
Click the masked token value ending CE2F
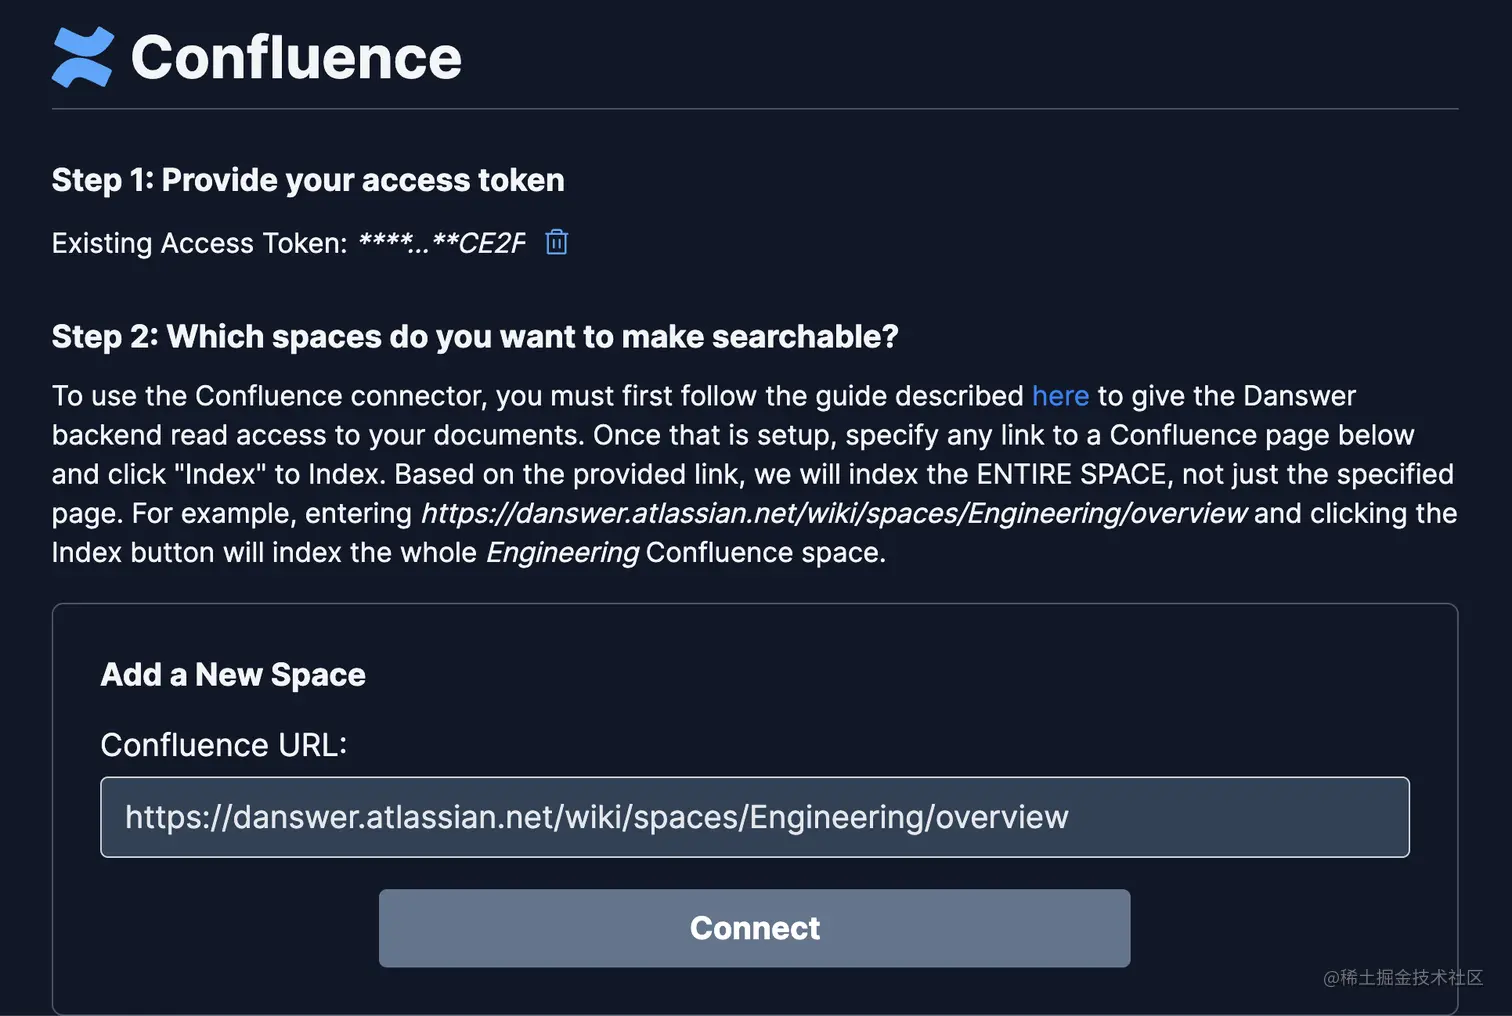pyautogui.click(x=441, y=243)
